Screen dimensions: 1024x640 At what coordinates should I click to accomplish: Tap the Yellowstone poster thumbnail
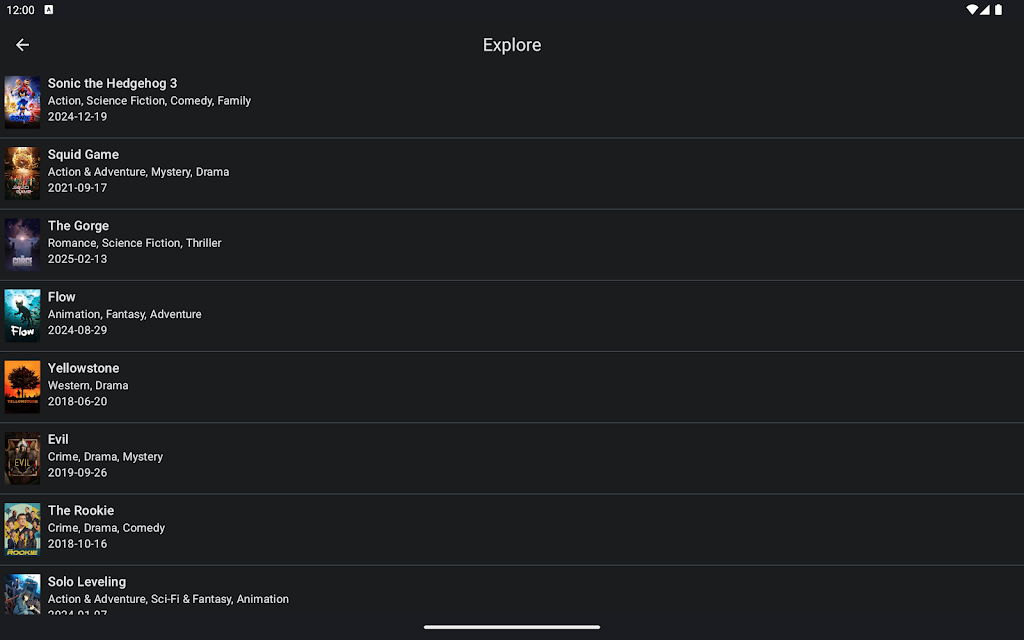pos(22,387)
